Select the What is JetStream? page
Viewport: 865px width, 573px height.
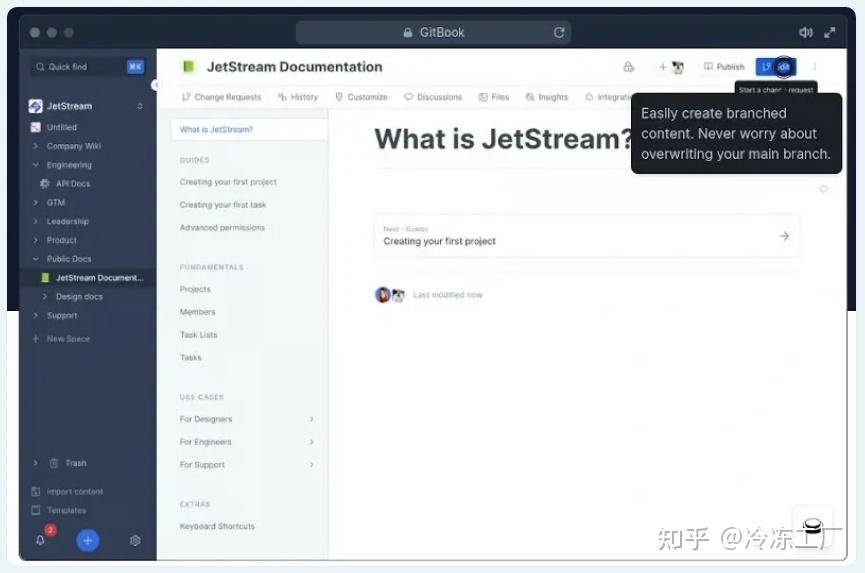point(248,130)
